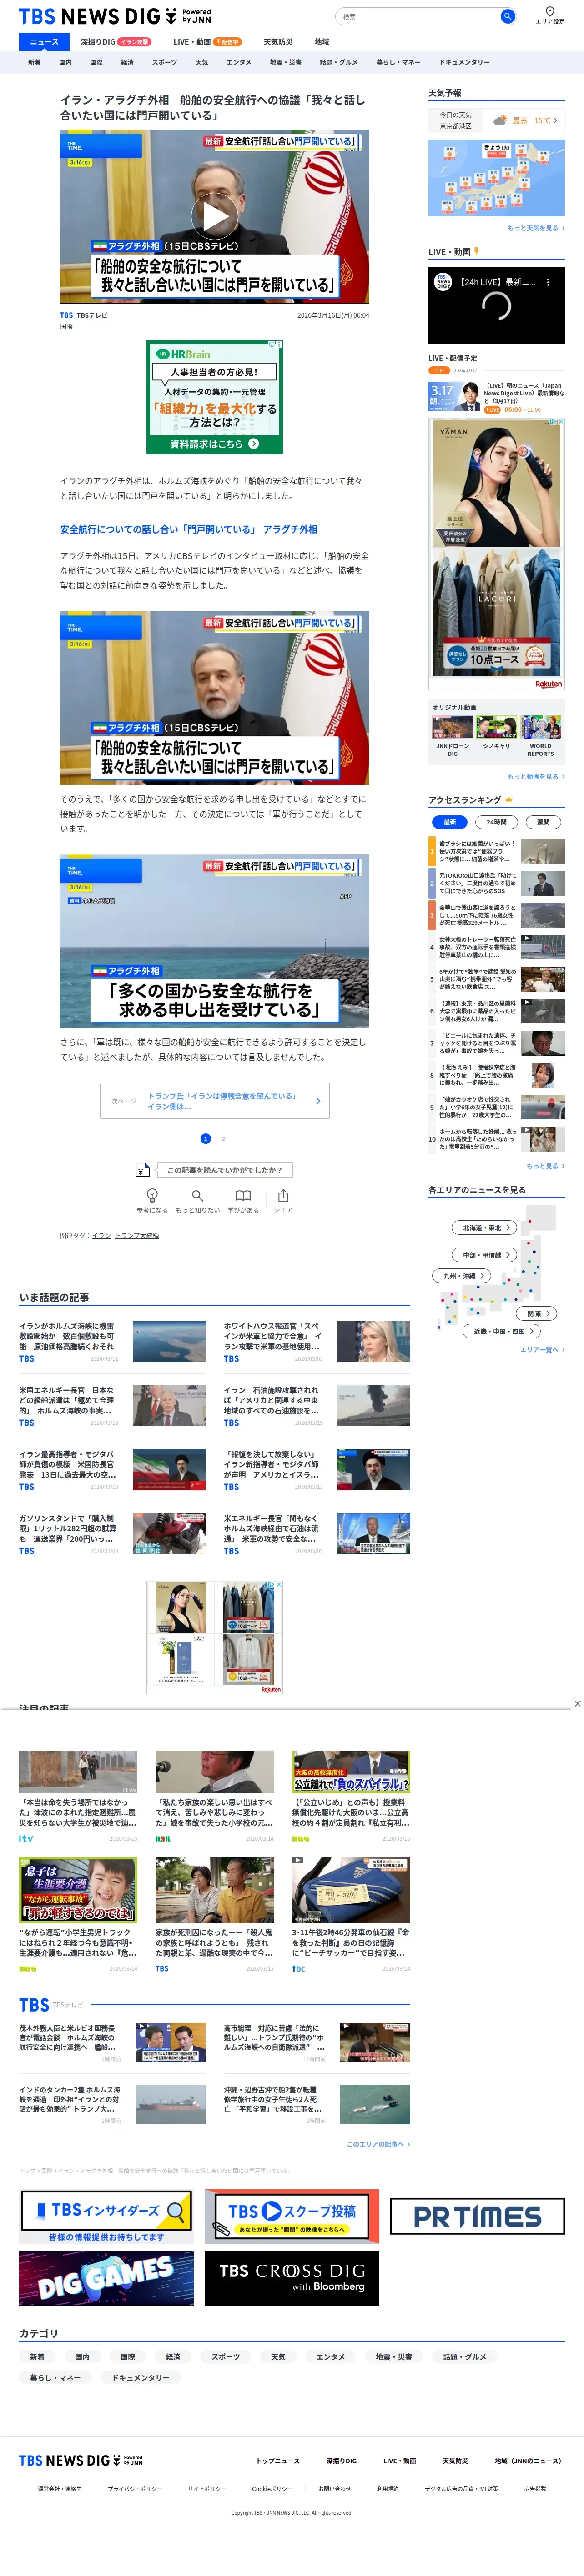584x2576 pixels.
Task: Open the 24h LIVE video player
Action: [496, 306]
